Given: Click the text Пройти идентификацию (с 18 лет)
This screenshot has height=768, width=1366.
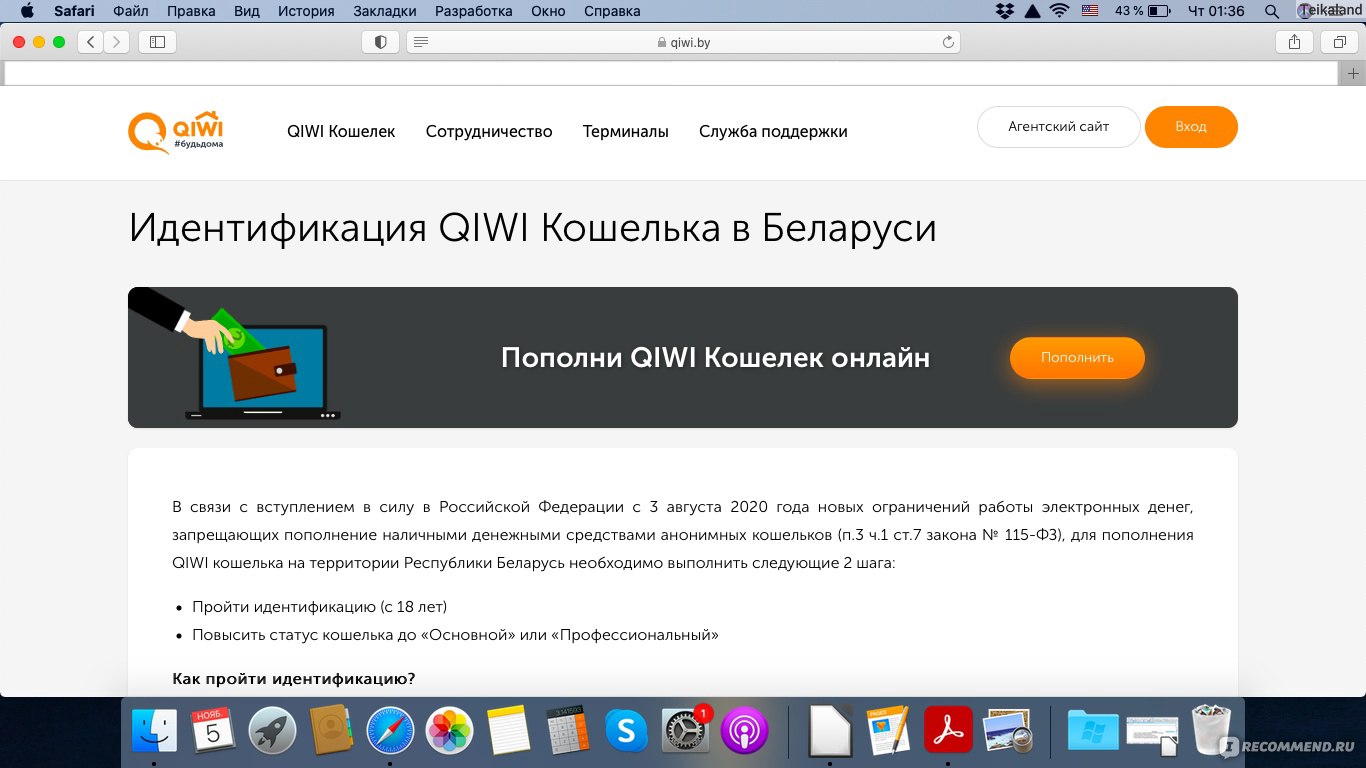Looking at the screenshot, I should coord(320,607).
